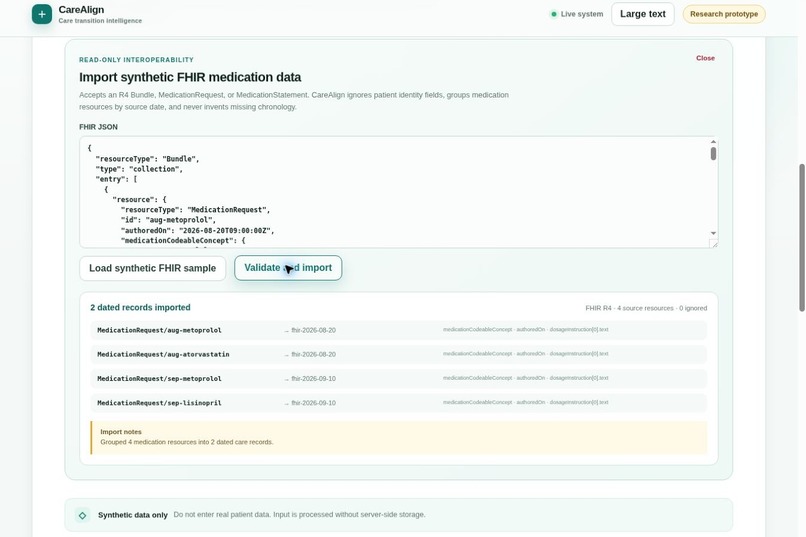Click the fhir-2026-09-10 target of sep-lisinopril
The image size is (806, 537).
313,403
